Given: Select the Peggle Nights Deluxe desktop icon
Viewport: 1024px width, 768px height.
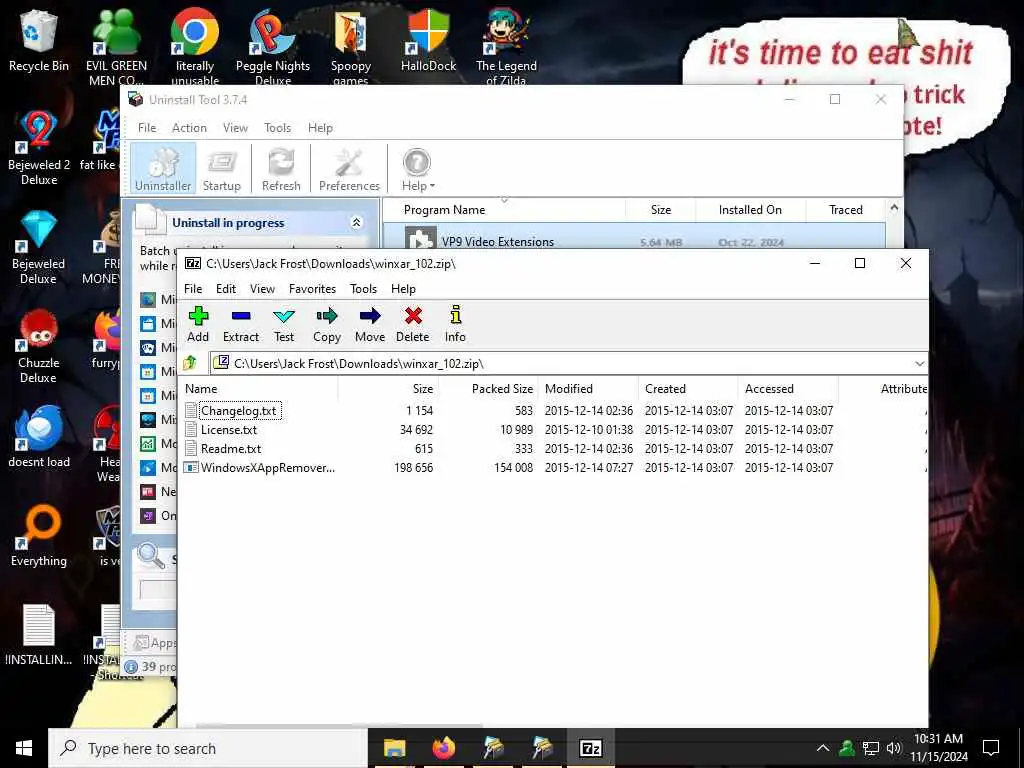Looking at the screenshot, I should [x=273, y=46].
